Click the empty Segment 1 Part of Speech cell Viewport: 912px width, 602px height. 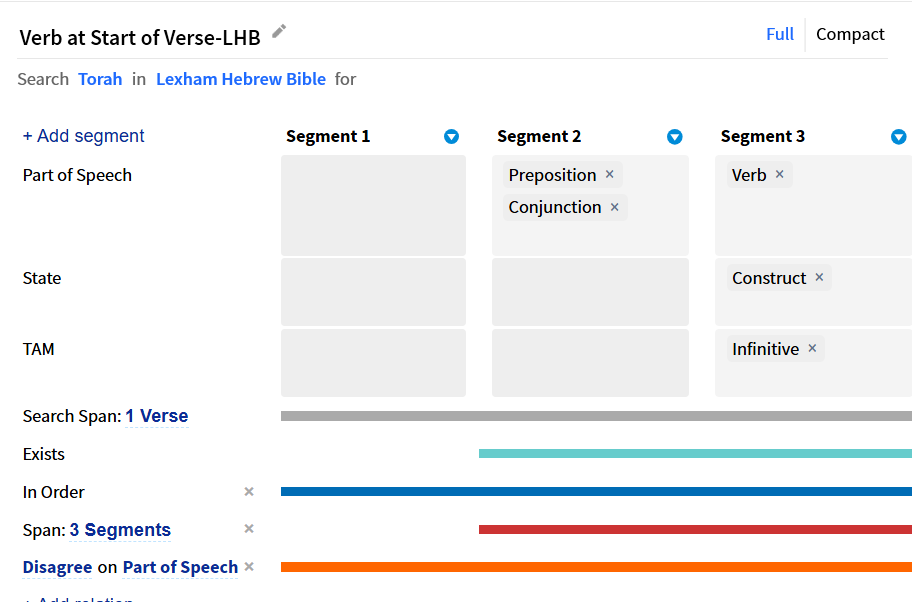[373, 205]
